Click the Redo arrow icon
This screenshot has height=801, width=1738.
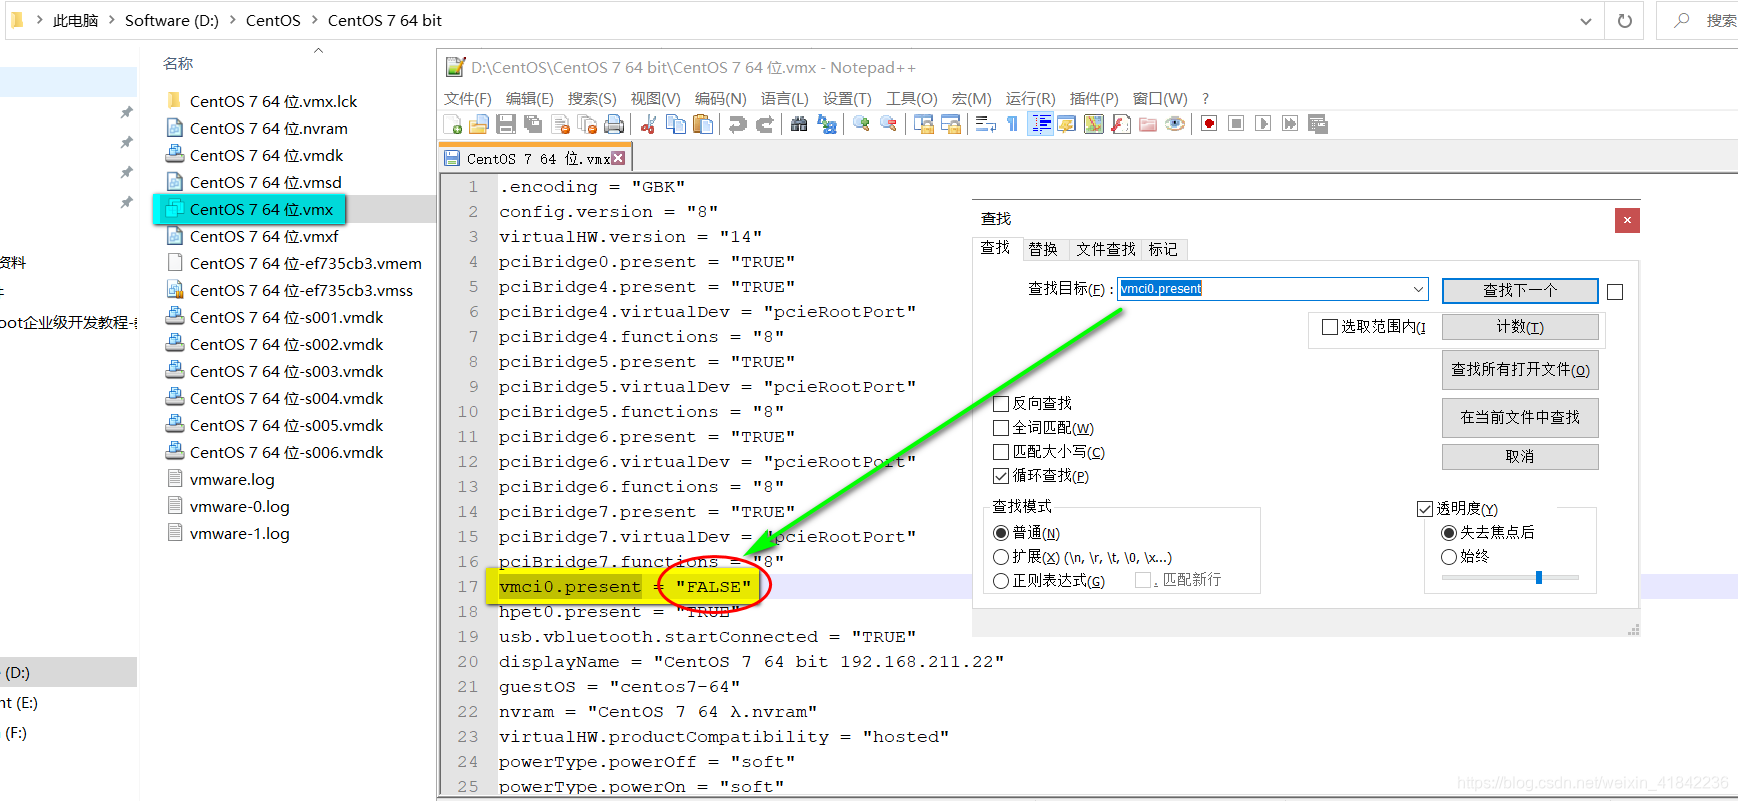tap(765, 124)
